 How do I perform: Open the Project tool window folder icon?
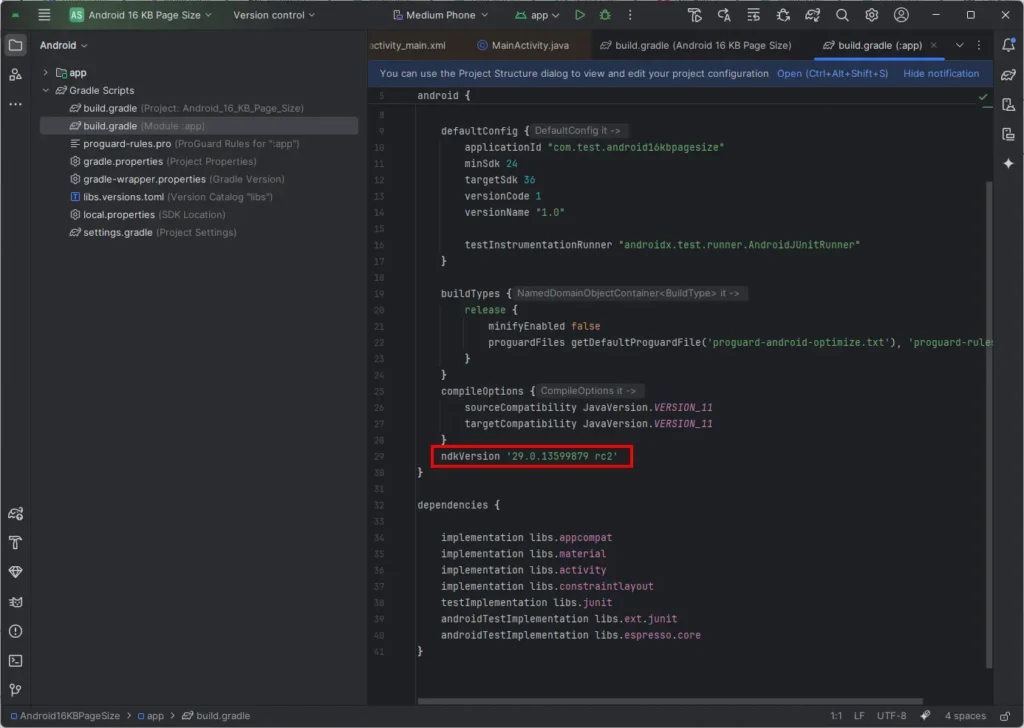click(16, 45)
